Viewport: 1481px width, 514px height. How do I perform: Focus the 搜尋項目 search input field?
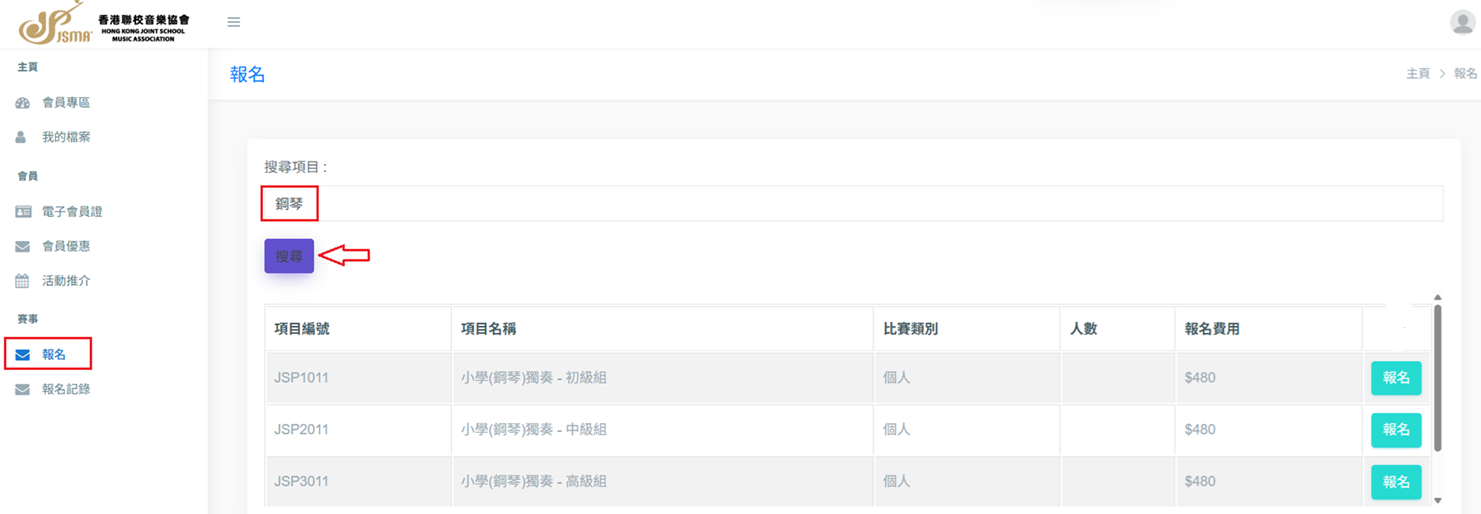(x=854, y=203)
